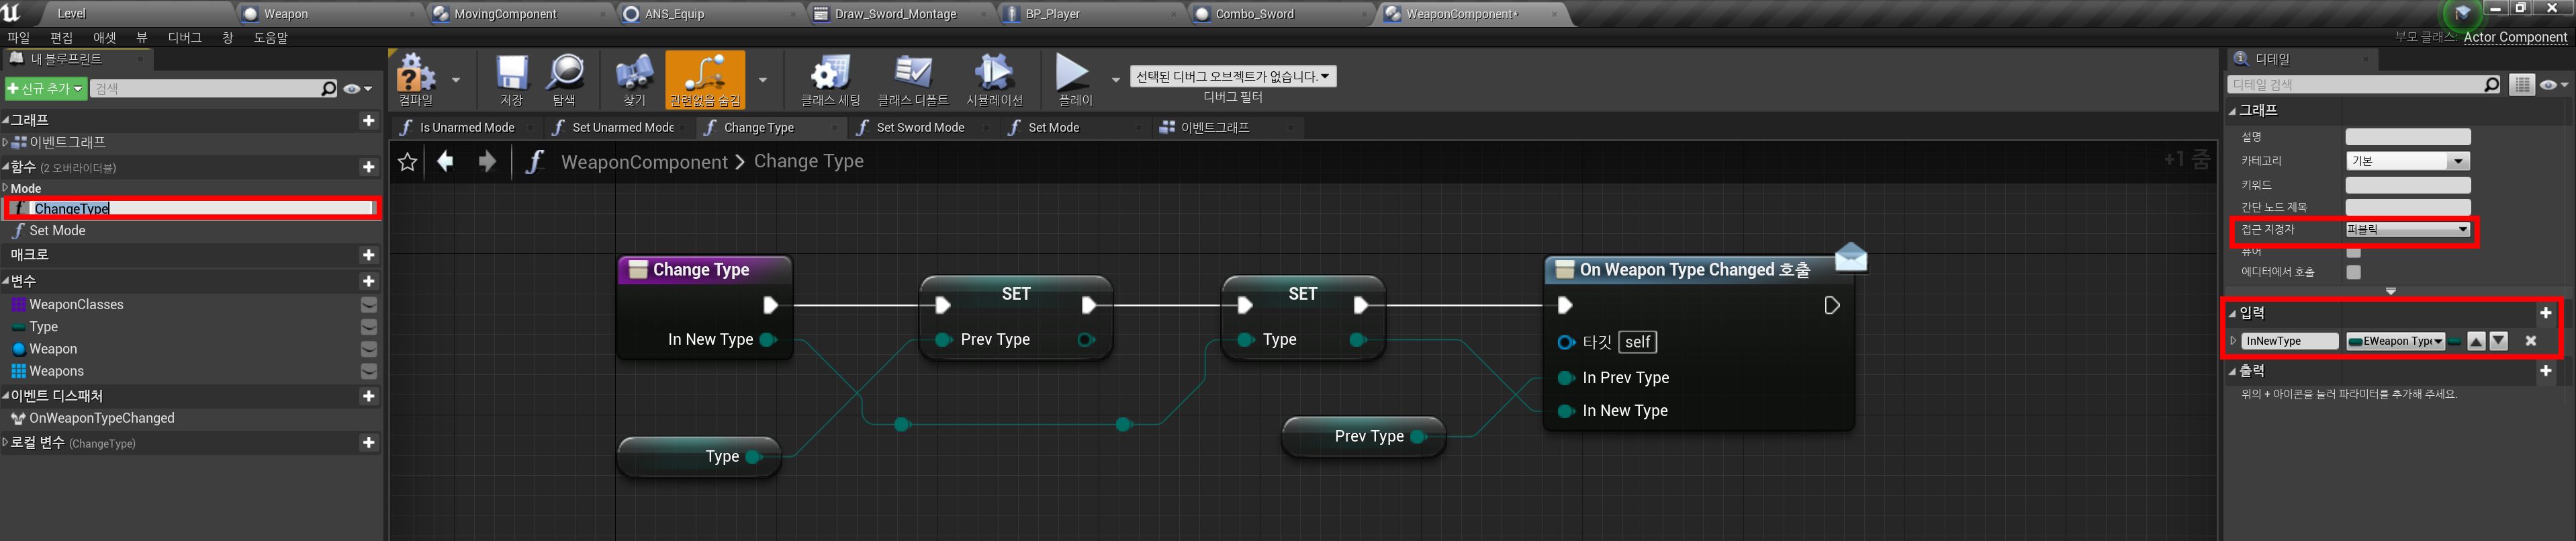
Task: Click WeaponComponent in the graph breadcrumb
Action: click(x=644, y=162)
